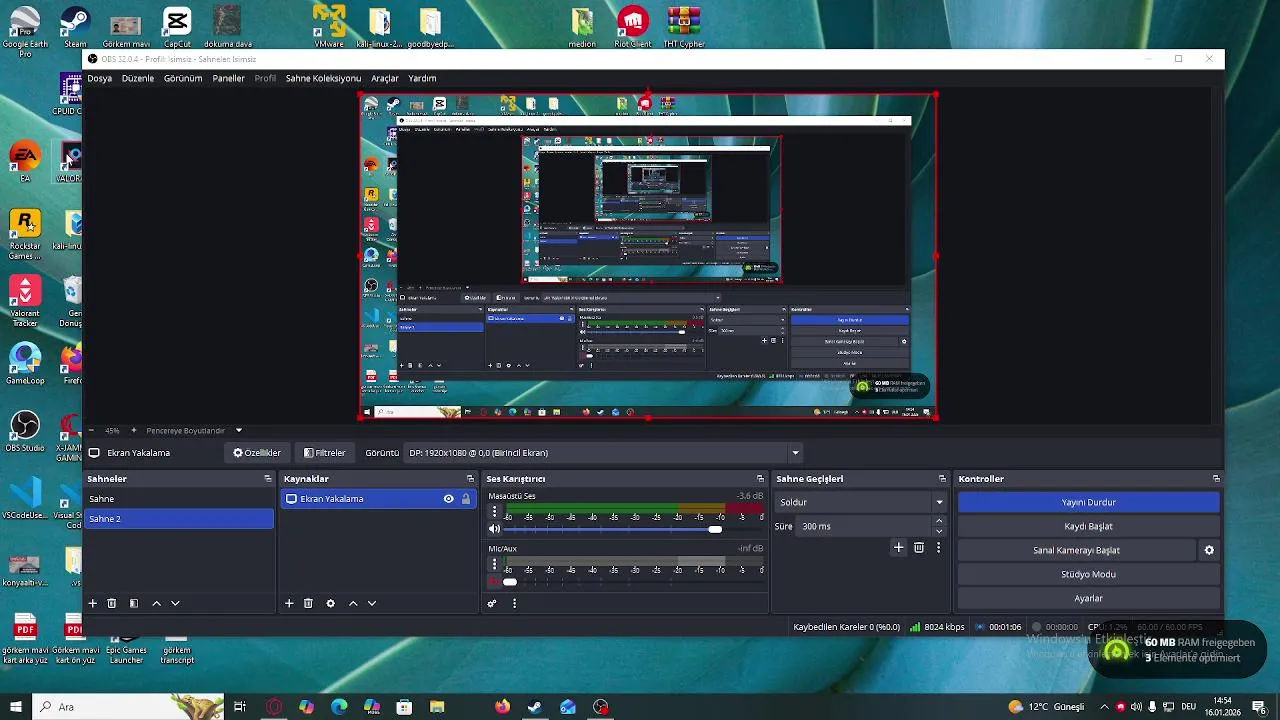
Task: Remove the selected source with the trash icon
Action: tap(308, 603)
